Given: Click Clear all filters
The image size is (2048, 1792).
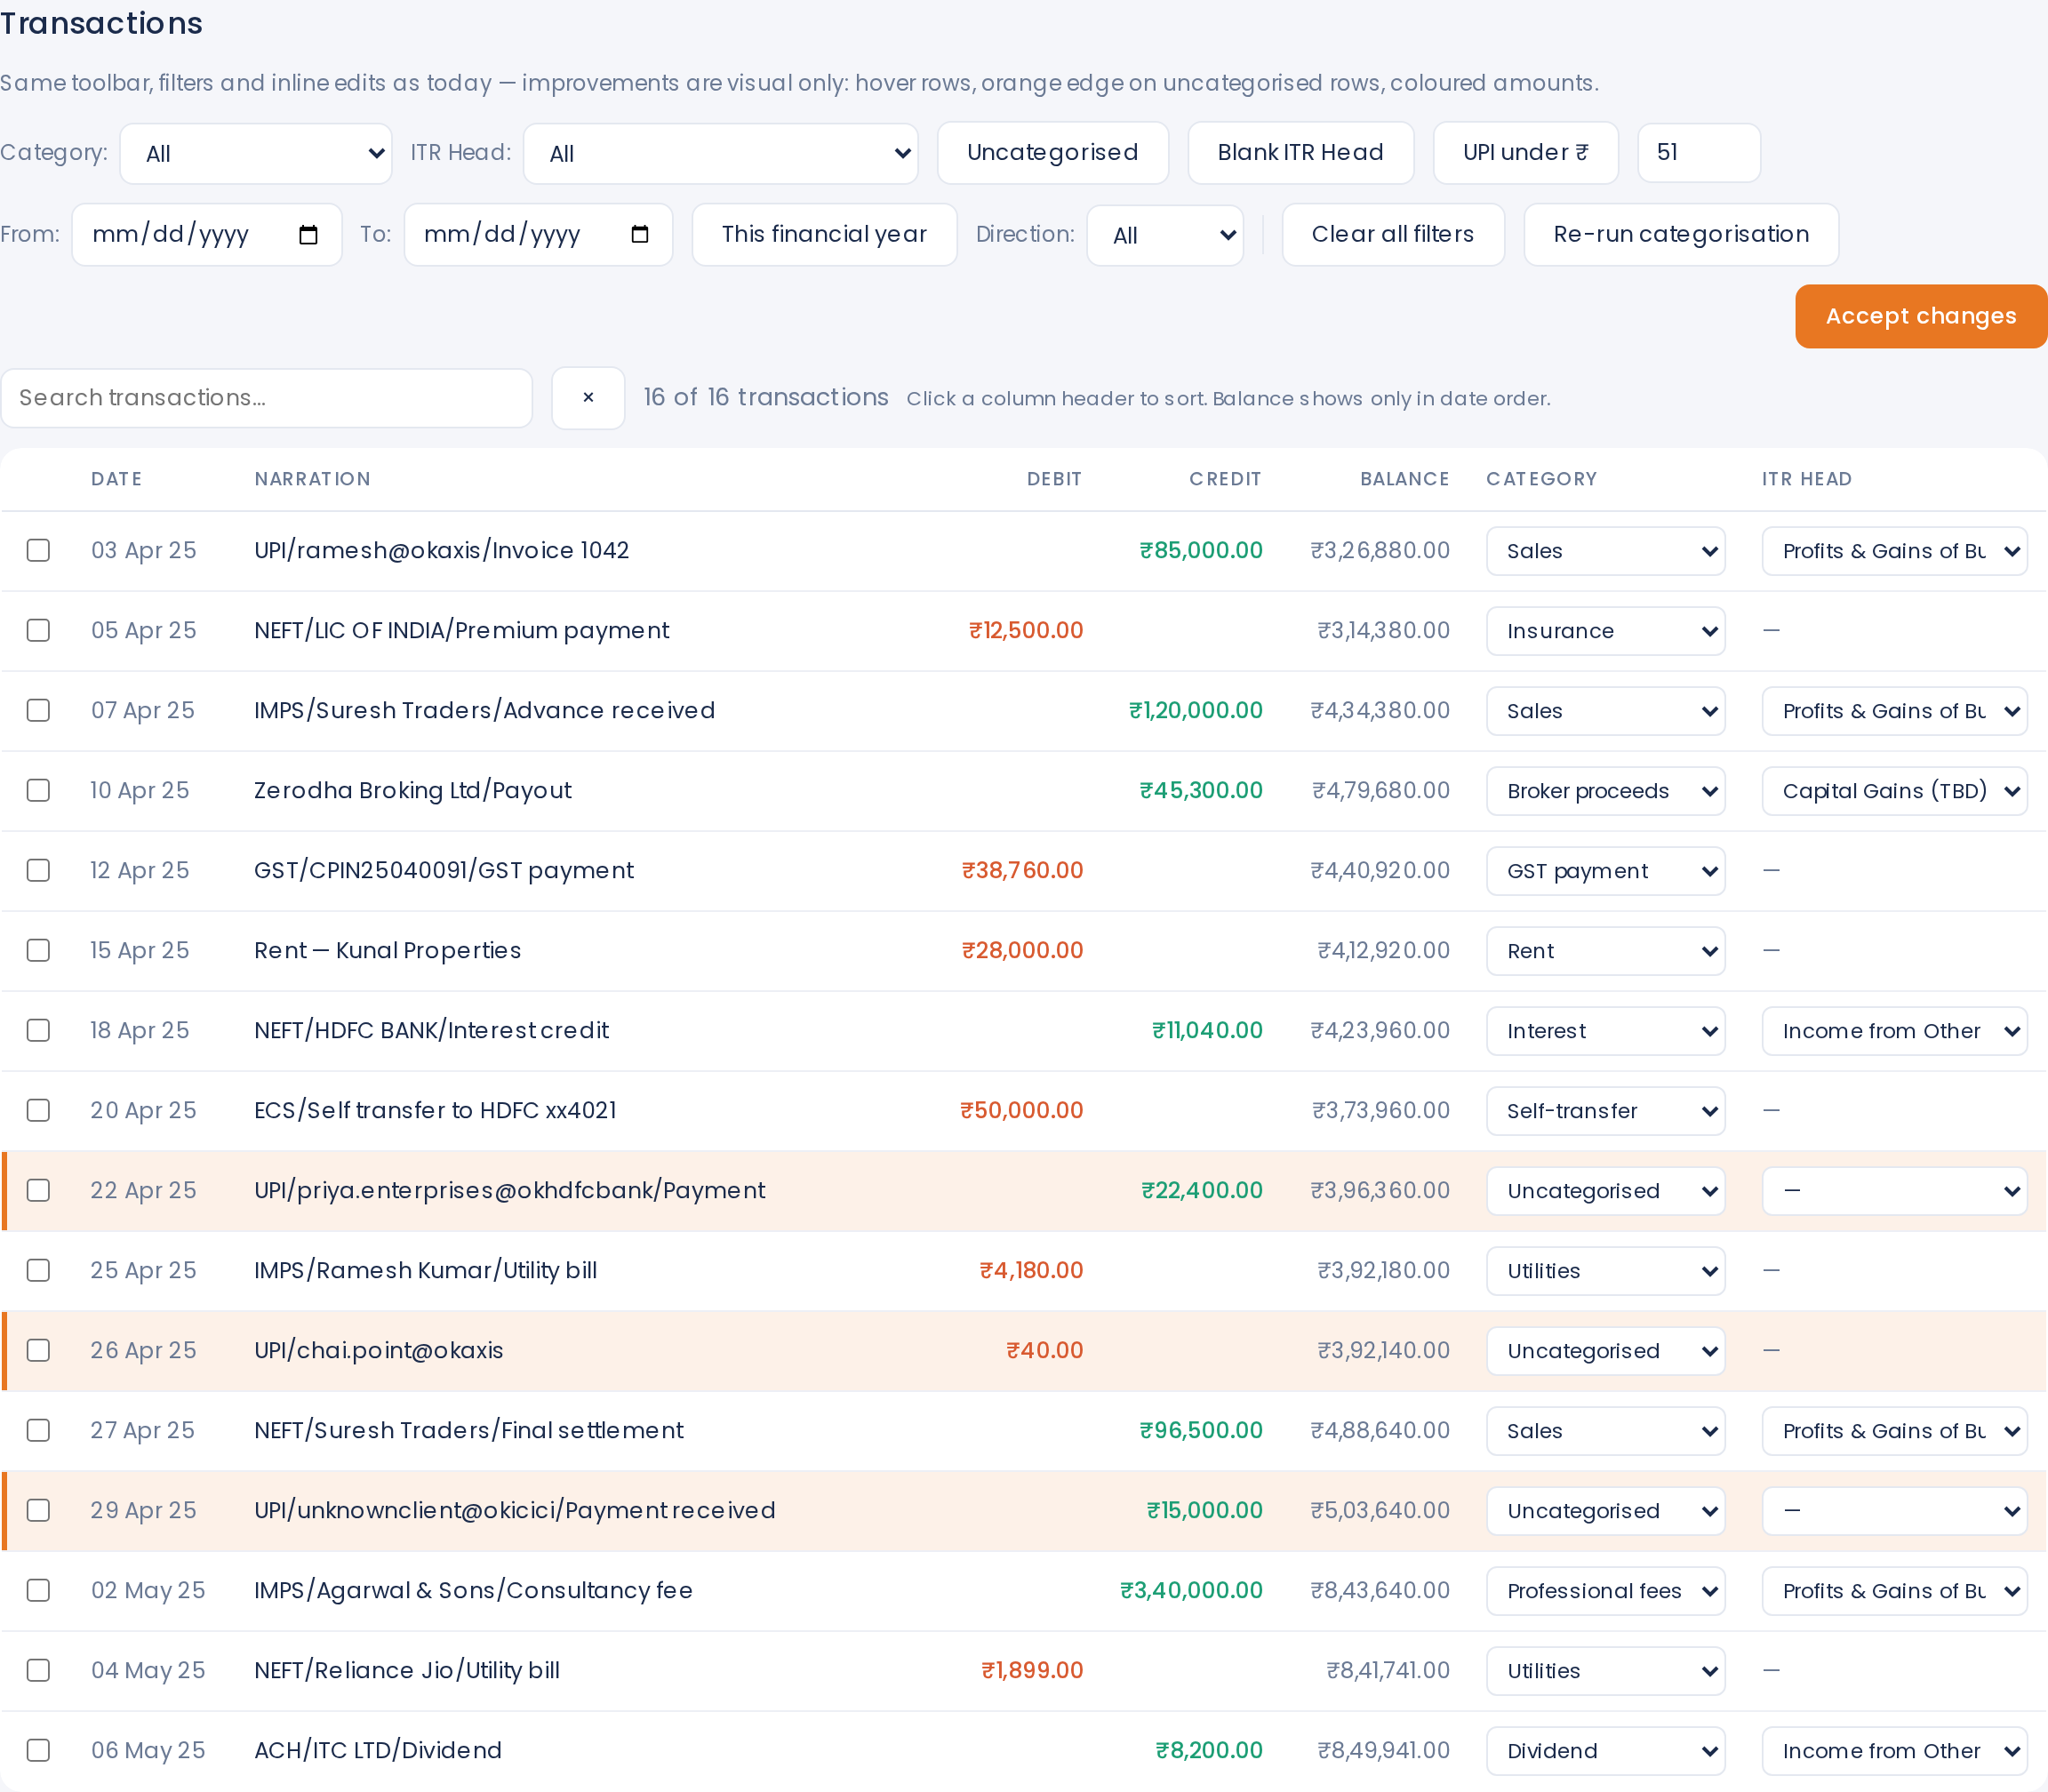Looking at the screenshot, I should (1393, 235).
